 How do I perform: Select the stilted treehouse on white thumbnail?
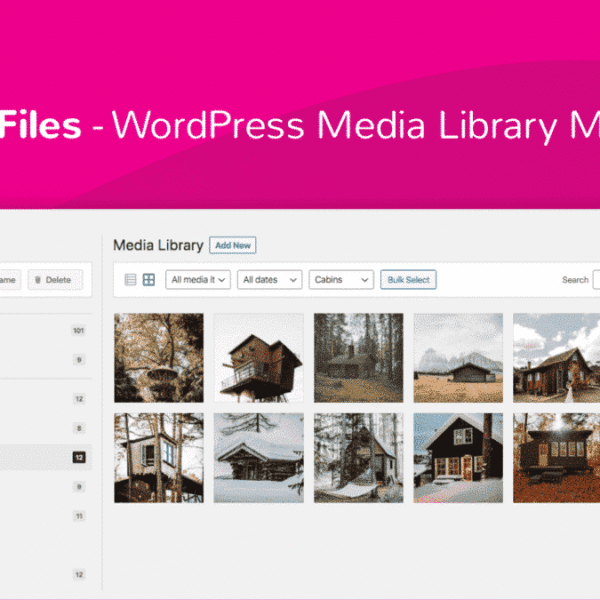coord(259,358)
